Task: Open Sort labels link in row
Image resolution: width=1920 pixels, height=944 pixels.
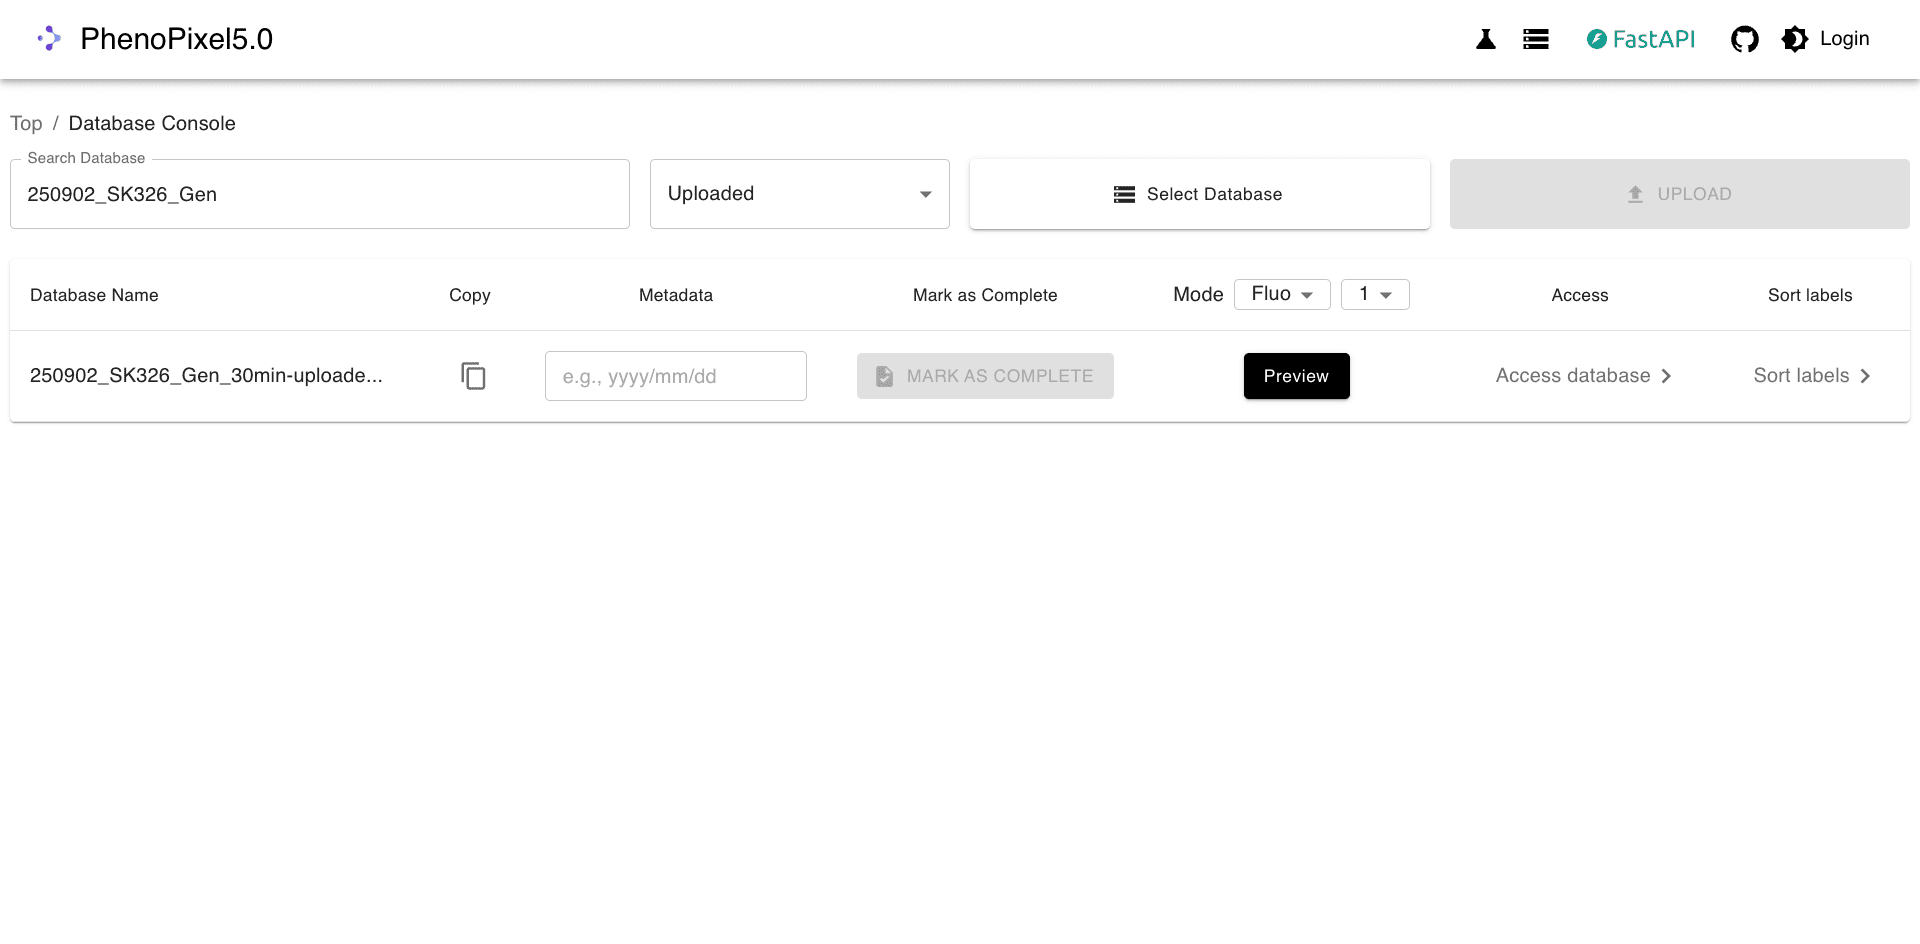Action: pos(1811,376)
